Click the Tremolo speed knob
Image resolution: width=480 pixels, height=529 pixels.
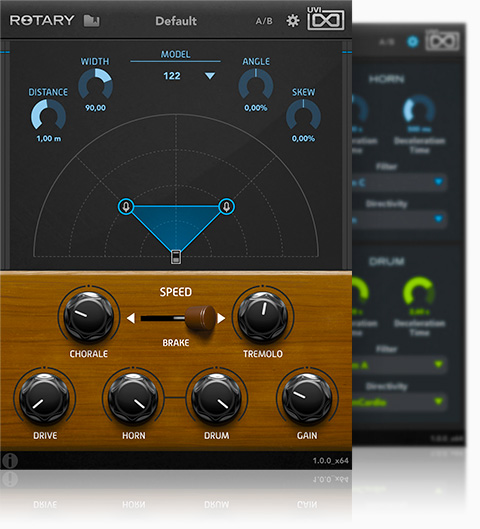pyautogui.click(x=263, y=316)
